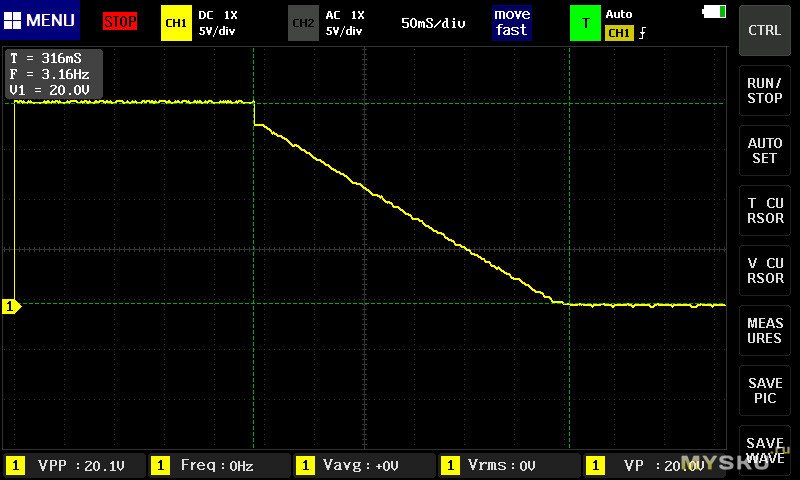
Task: Tap the channel 1 badge beside VPP
Action: 16,465
